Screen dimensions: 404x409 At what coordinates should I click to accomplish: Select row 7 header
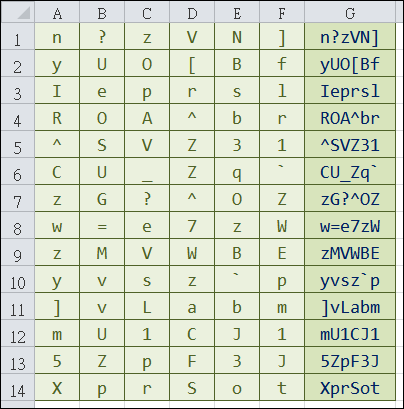click(18, 199)
